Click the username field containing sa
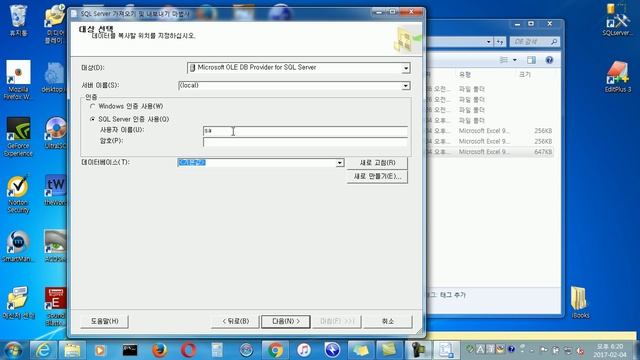The image size is (640, 360). (x=305, y=131)
